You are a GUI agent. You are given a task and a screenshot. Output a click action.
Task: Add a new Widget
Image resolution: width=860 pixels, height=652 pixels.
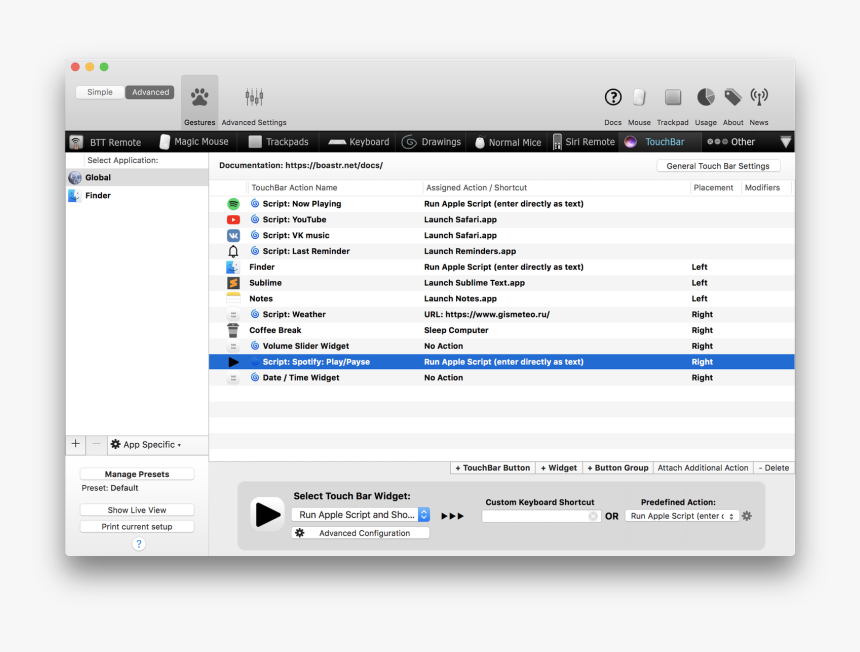(558, 468)
